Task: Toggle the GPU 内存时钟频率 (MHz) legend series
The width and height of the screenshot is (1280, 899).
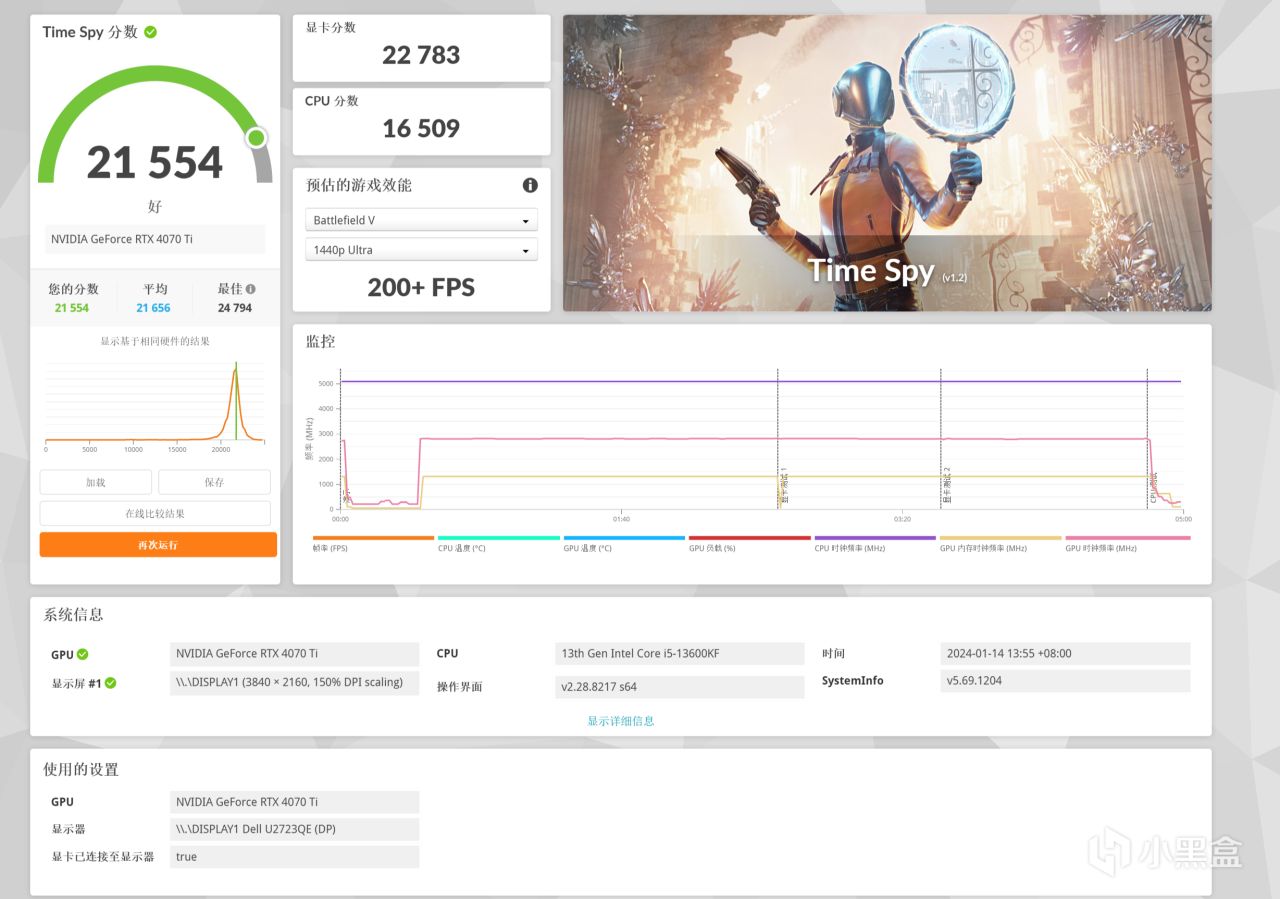Action: coord(1001,543)
